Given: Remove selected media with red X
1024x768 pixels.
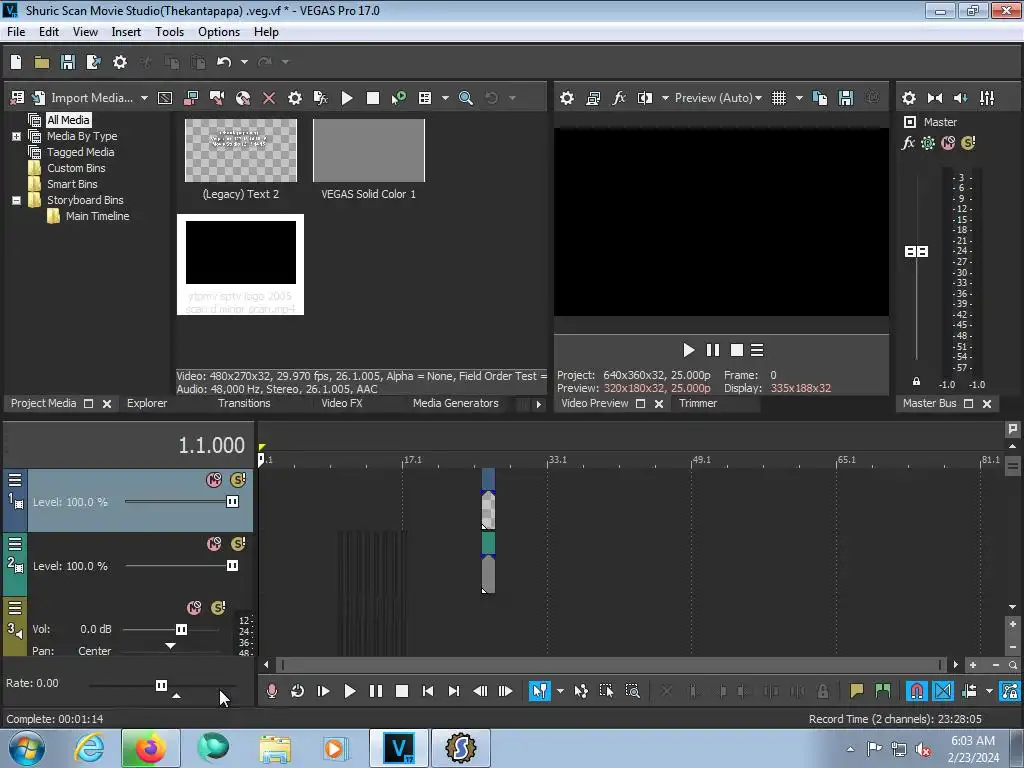Looking at the screenshot, I should tap(268, 98).
